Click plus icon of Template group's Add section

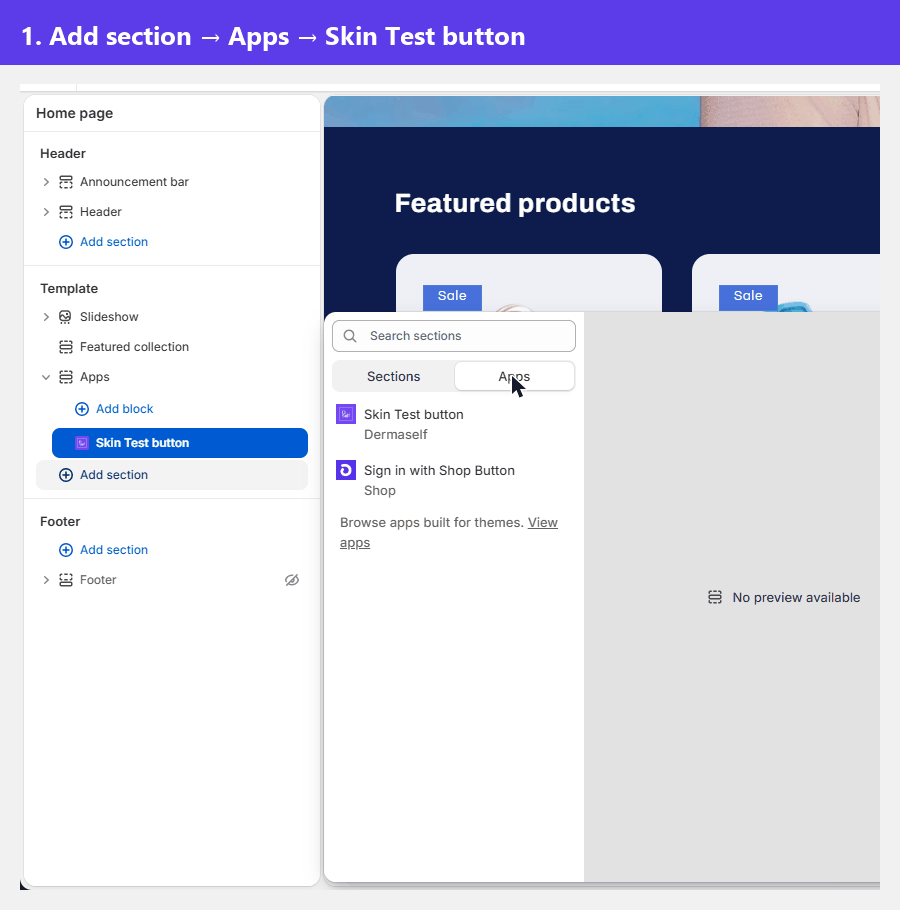click(x=66, y=475)
